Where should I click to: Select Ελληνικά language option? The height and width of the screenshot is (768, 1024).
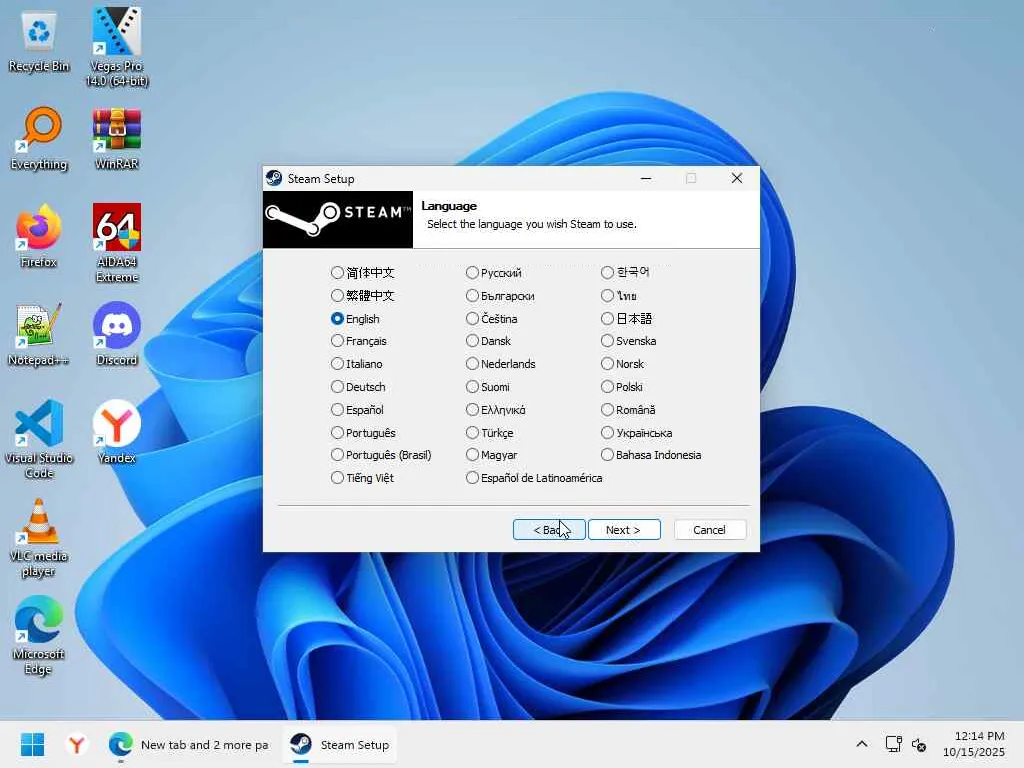pyautogui.click(x=496, y=409)
